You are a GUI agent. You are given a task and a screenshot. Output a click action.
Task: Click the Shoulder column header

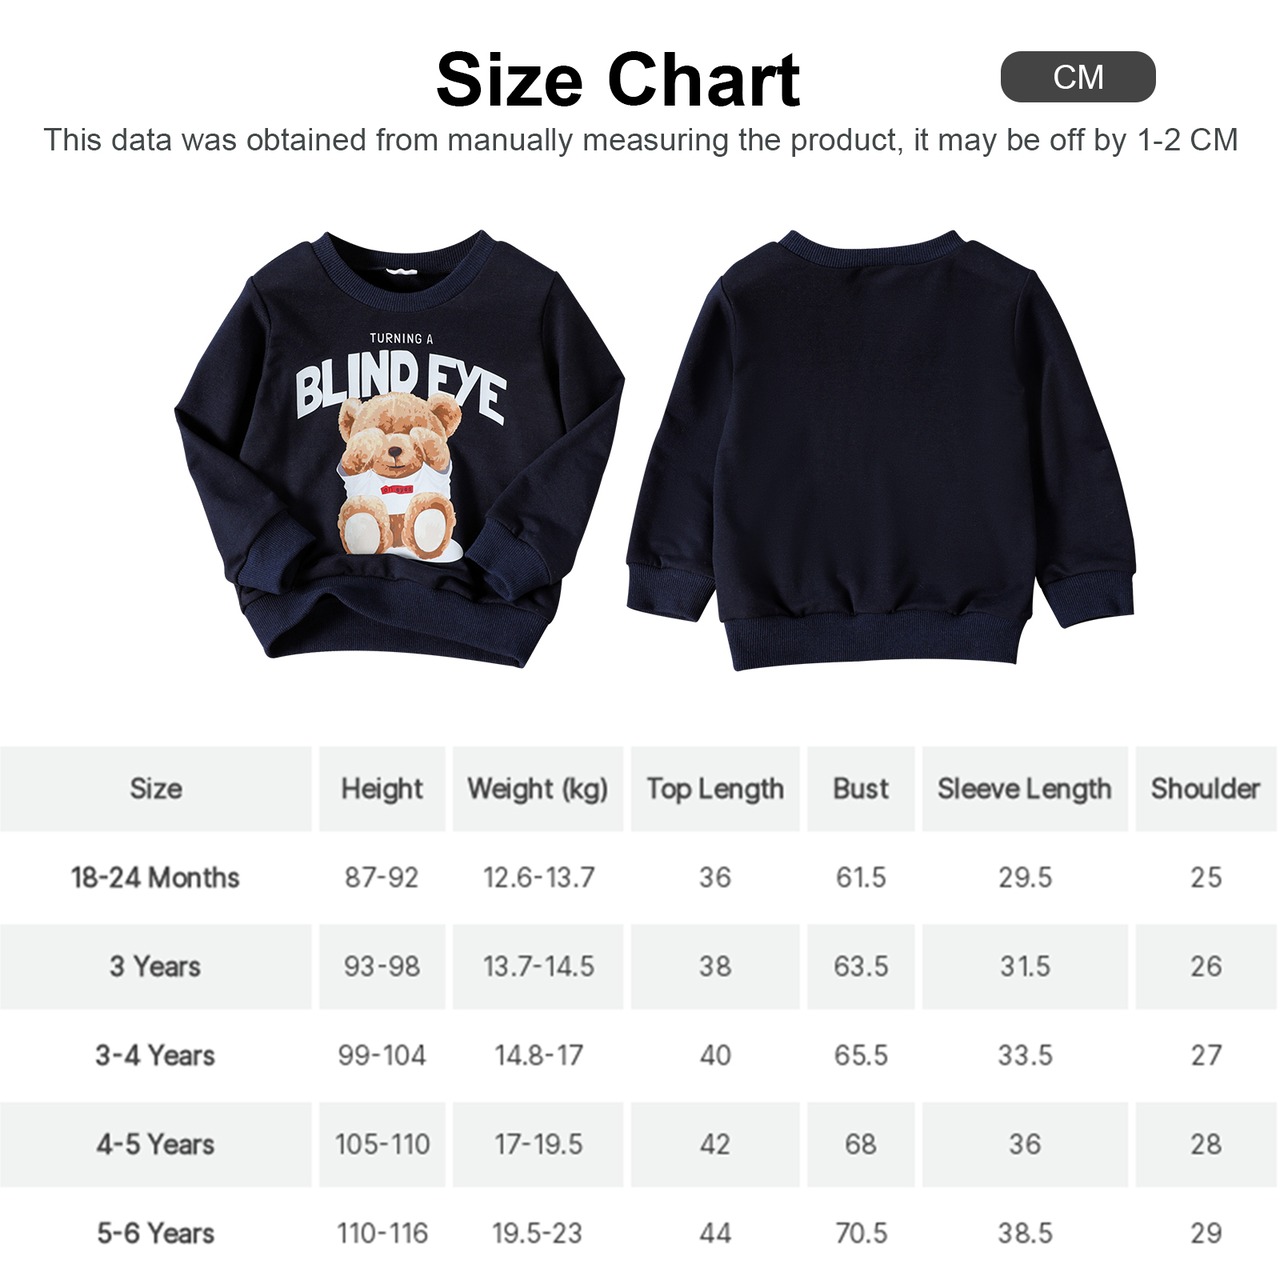point(1205,789)
